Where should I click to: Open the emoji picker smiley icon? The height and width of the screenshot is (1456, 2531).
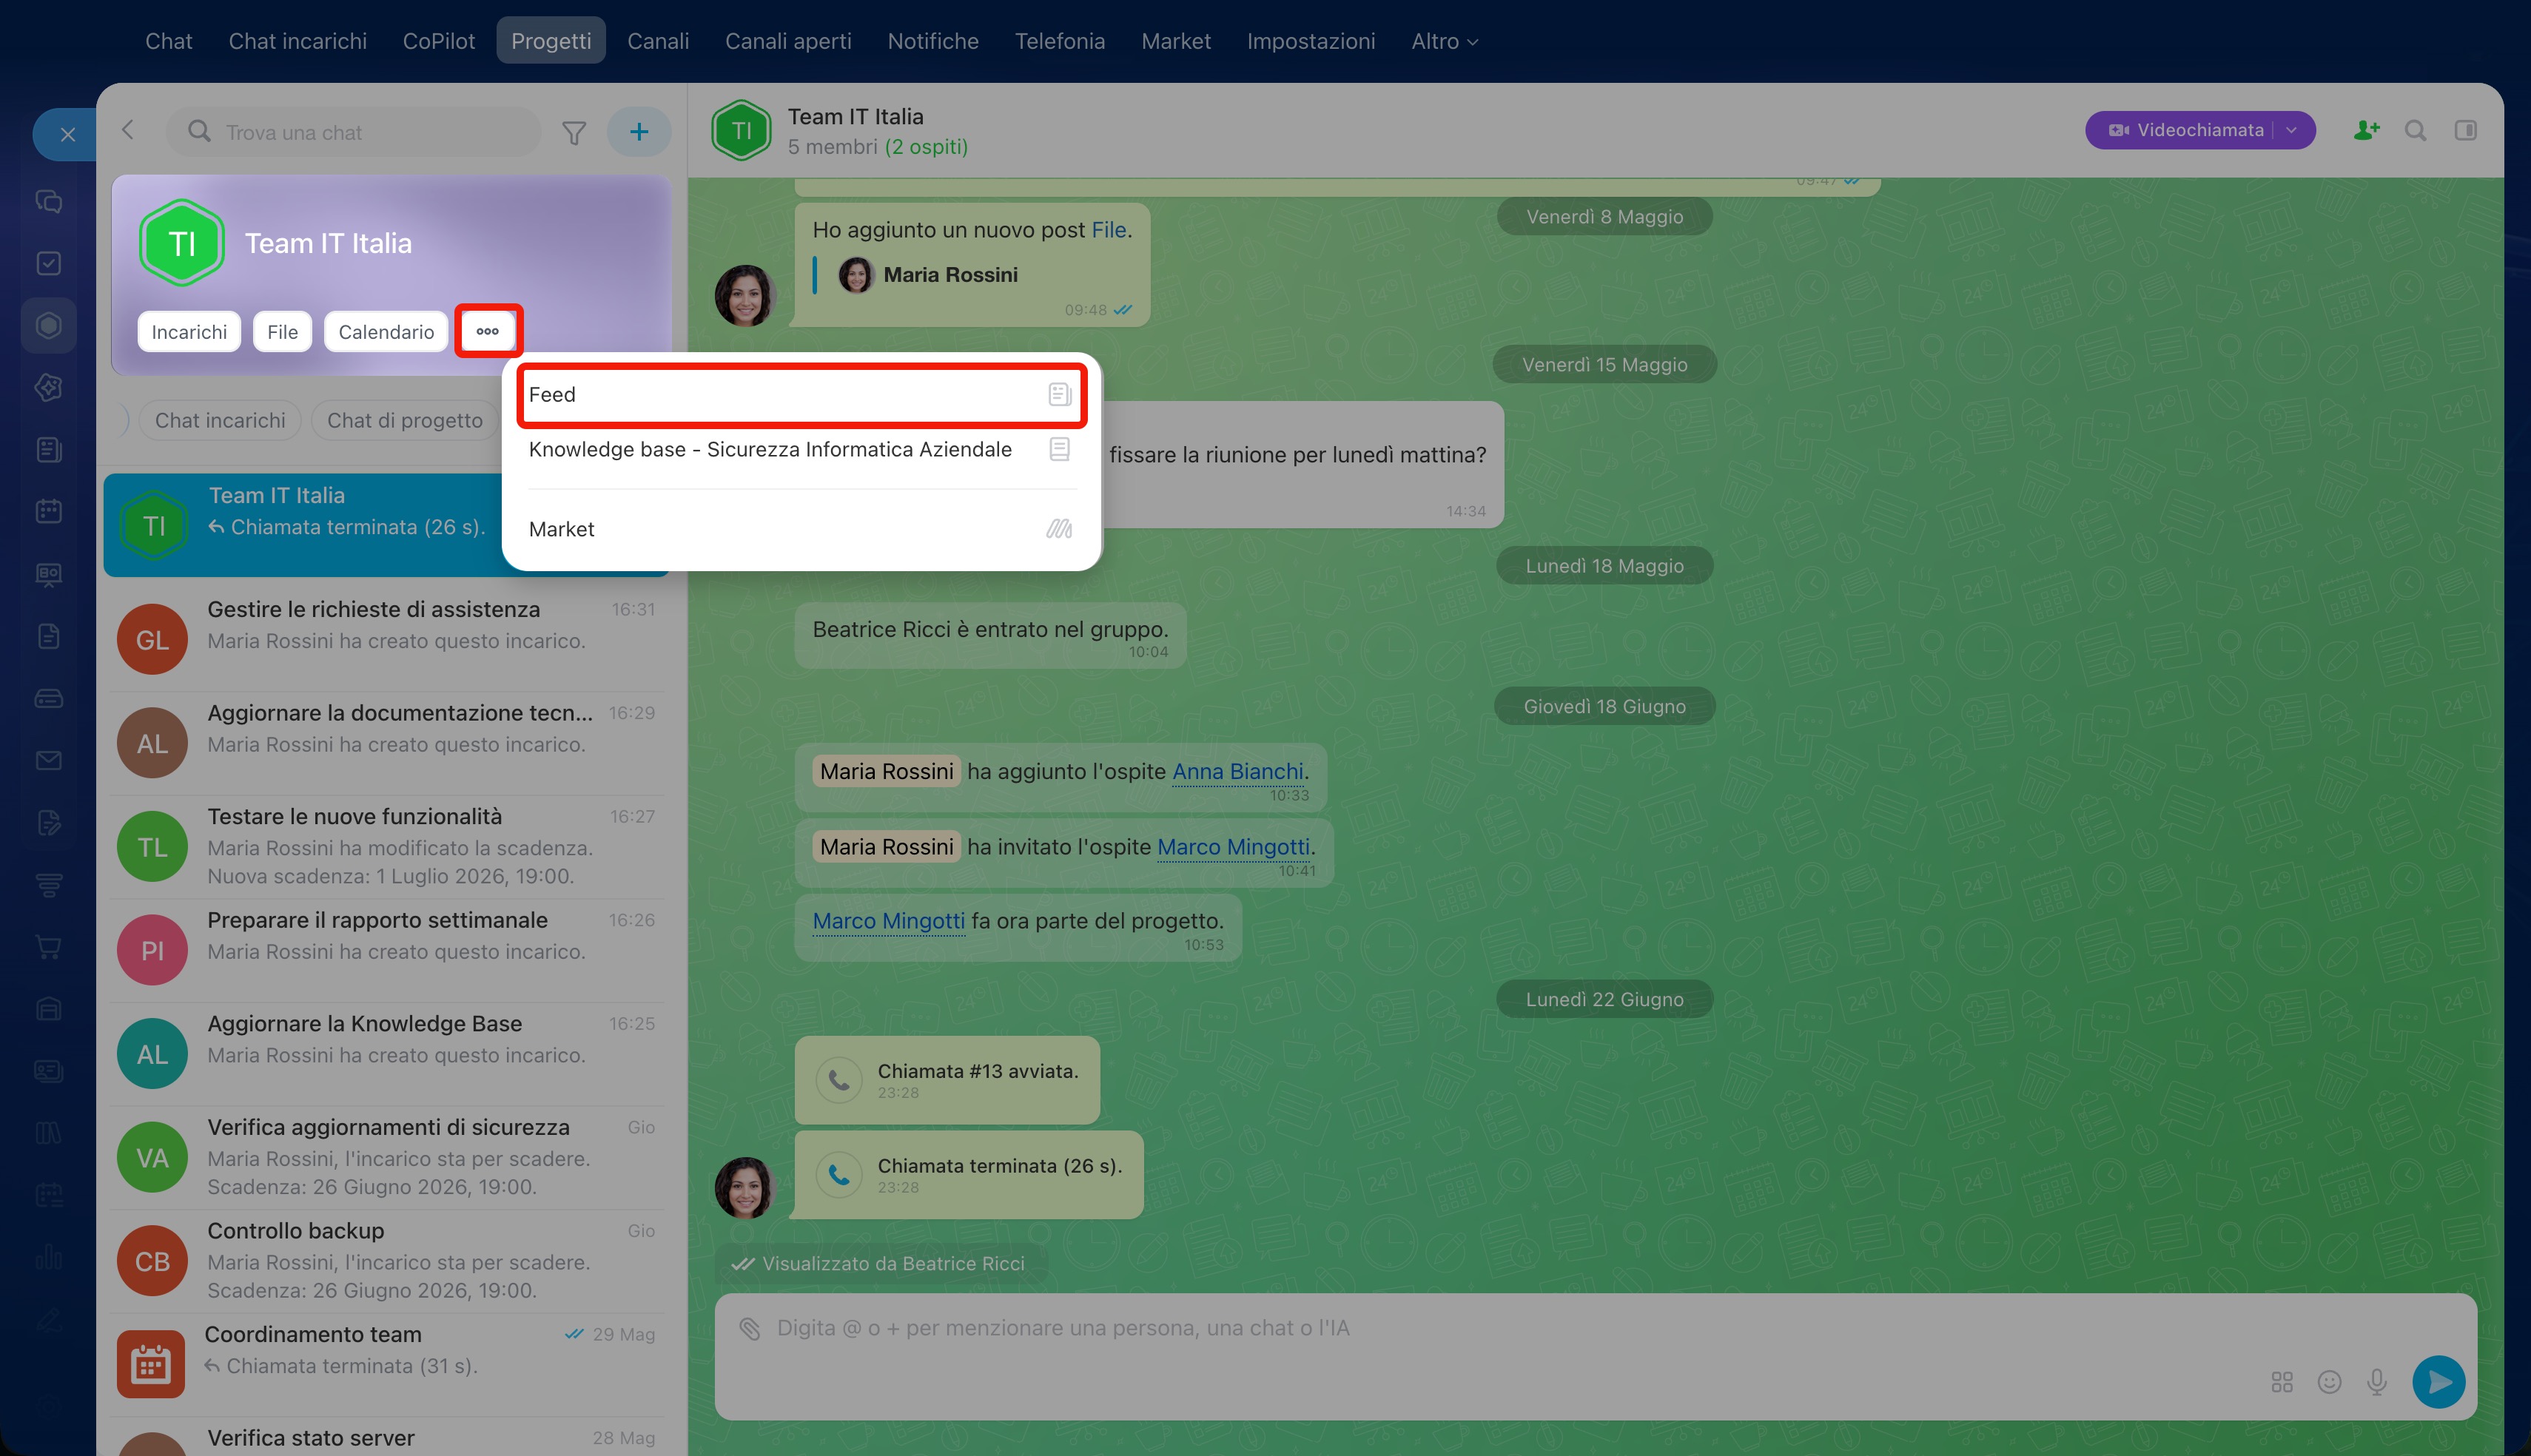click(x=2330, y=1382)
